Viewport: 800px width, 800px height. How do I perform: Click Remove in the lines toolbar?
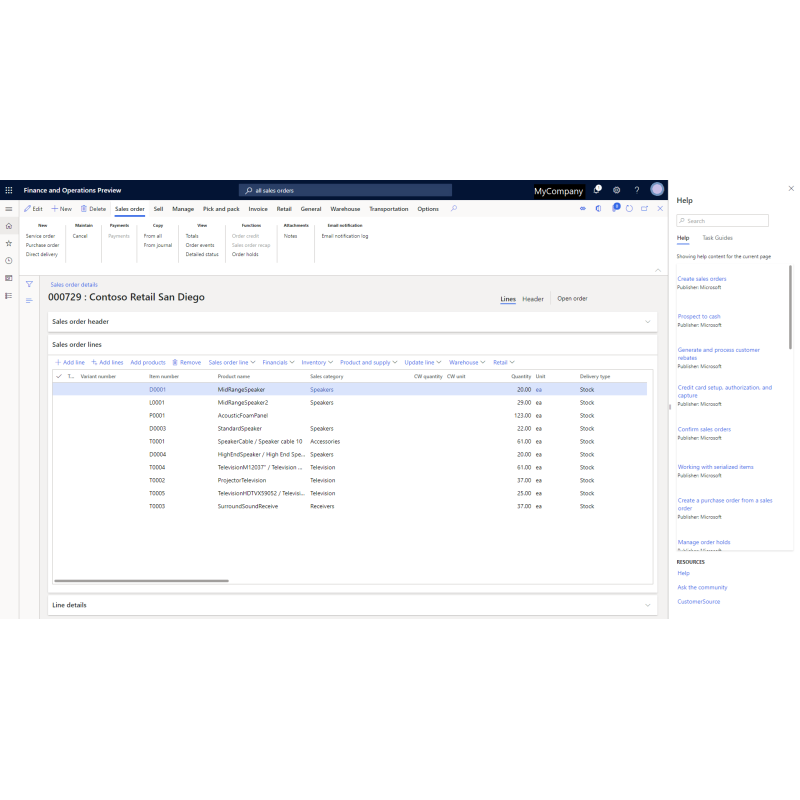pos(186,362)
